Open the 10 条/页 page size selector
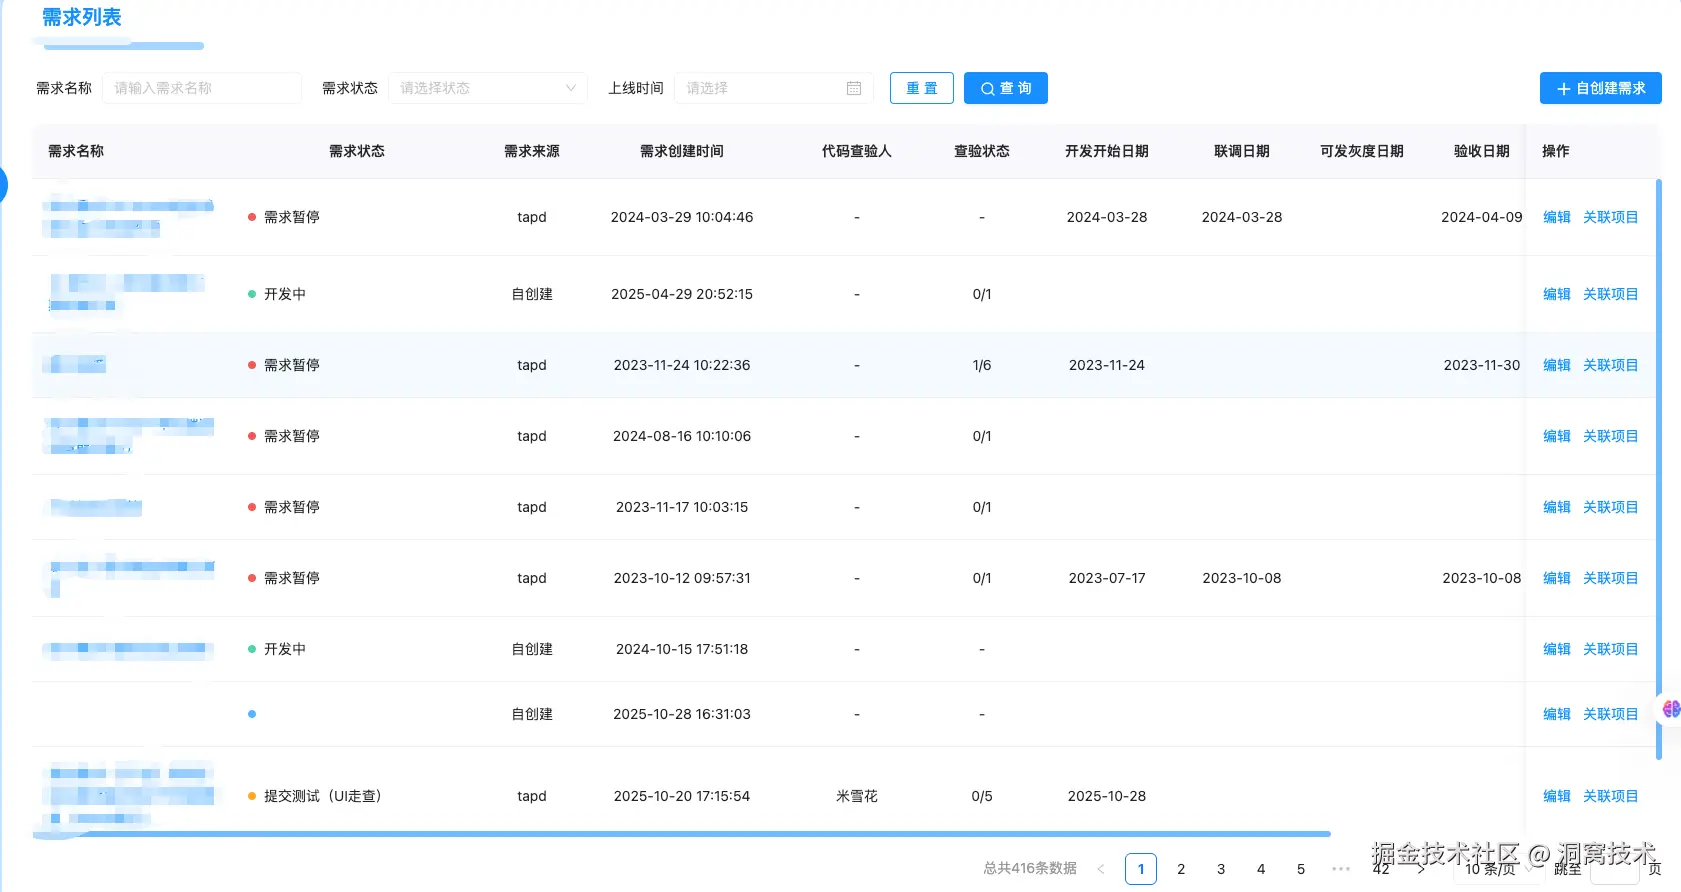Screen dimensions: 1681x892 tap(1497, 869)
